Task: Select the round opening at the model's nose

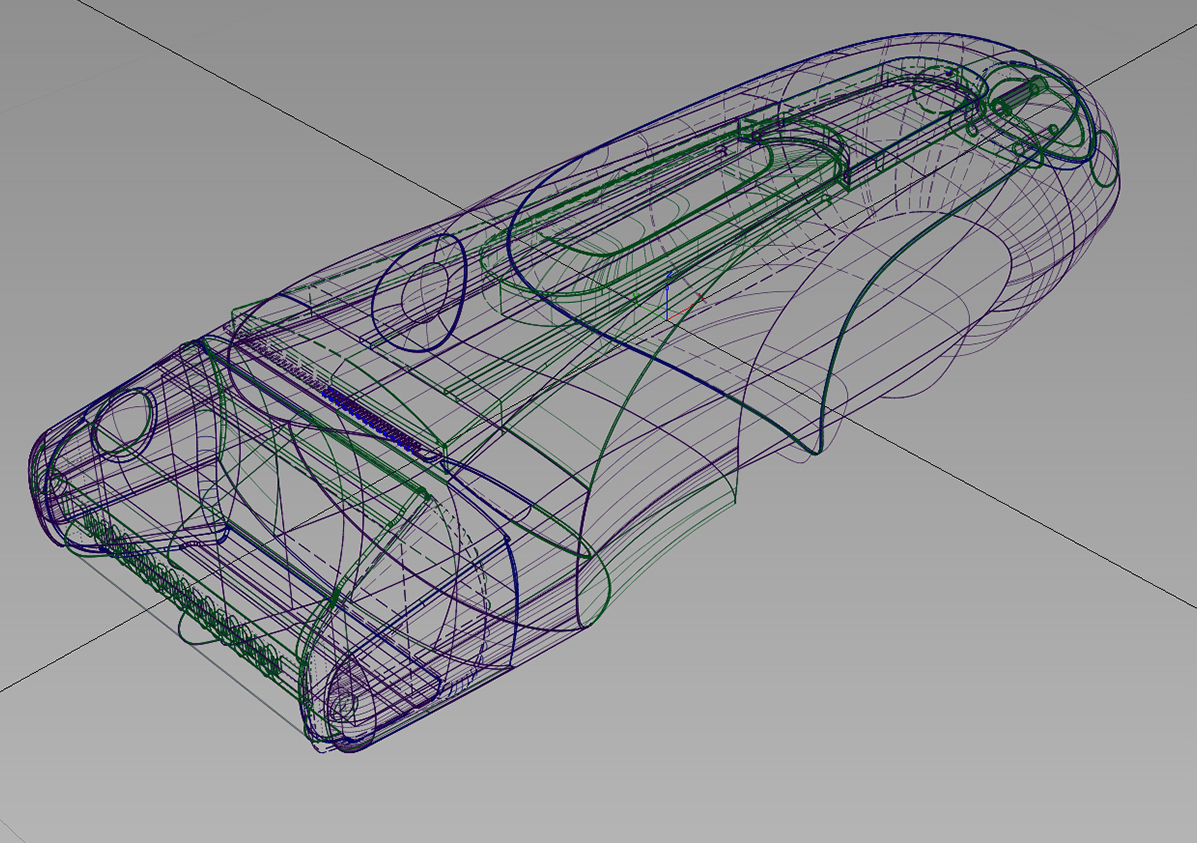Action: [123, 423]
